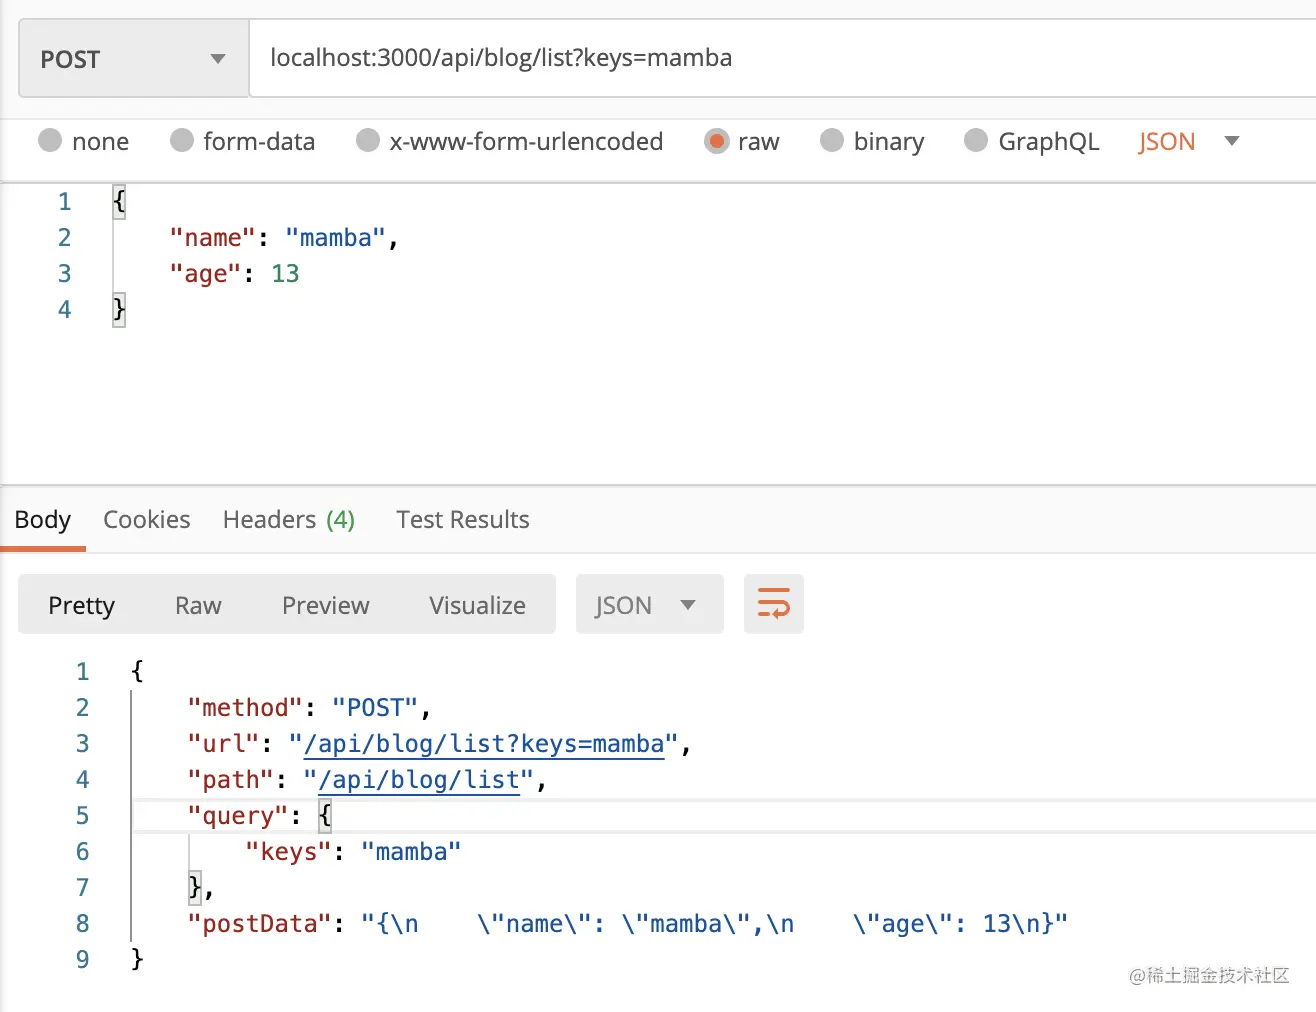The image size is (1316, 1012).
Task: Show the Preview response view
Action: (325, 605)
